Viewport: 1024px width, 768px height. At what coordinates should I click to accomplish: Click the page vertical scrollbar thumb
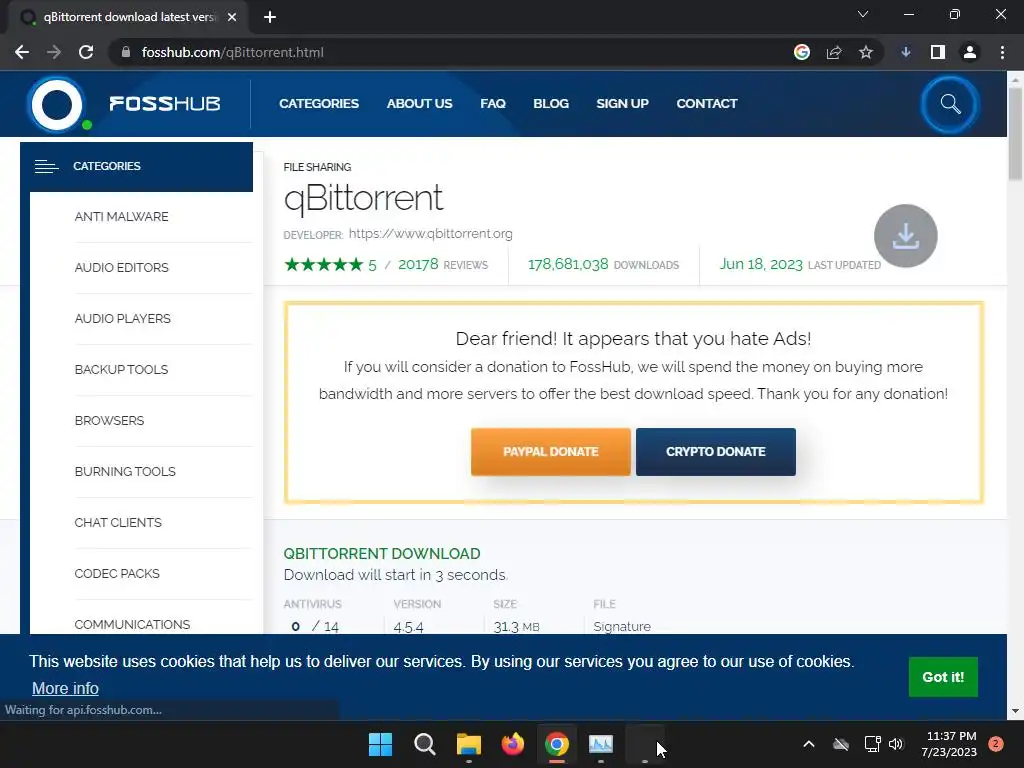click(1015, 134)
